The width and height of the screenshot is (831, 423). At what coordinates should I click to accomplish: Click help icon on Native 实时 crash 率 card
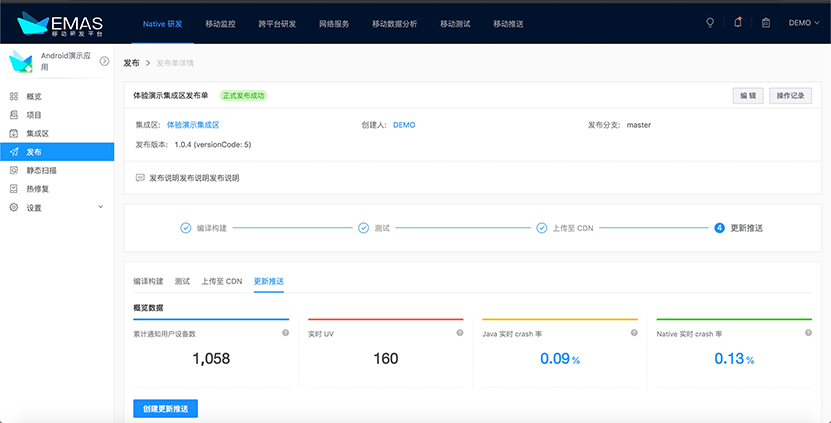click(x=808, y=333)
